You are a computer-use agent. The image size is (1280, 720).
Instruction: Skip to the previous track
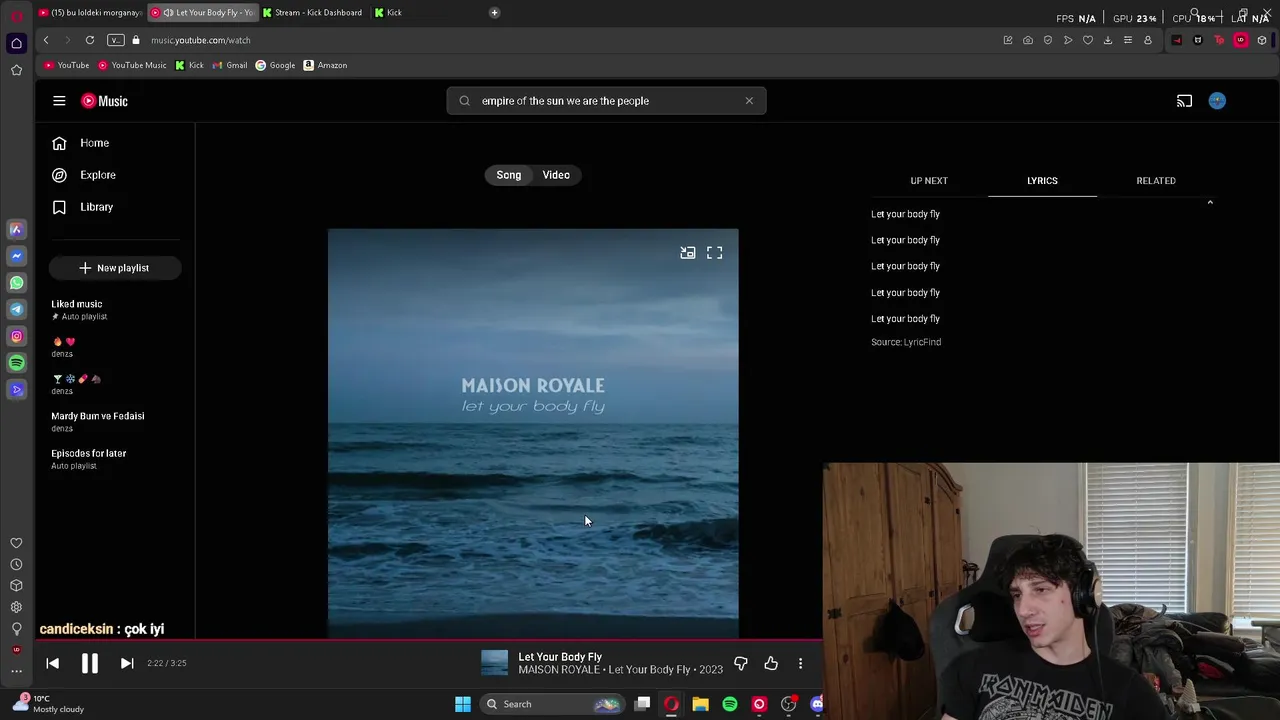[53, 663]
